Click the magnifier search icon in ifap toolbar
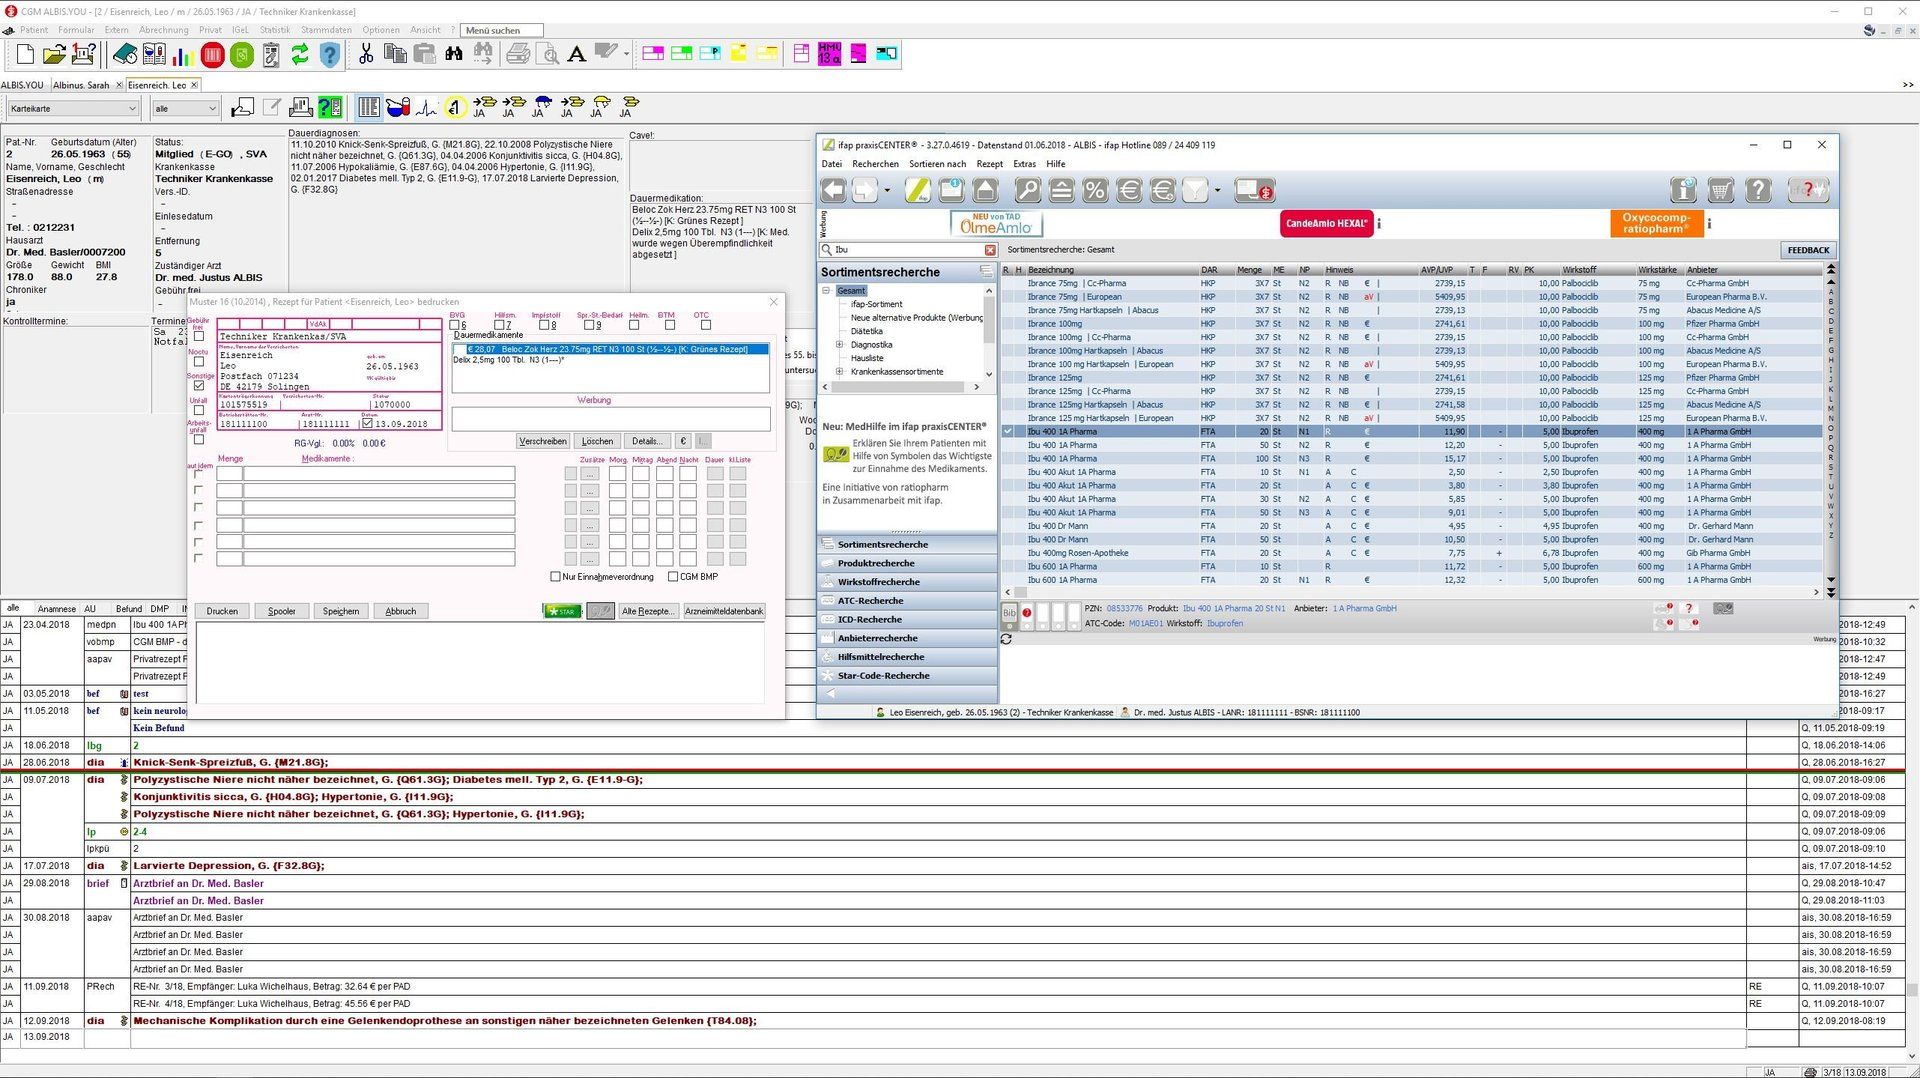Screen dimensions: 1920x1078 (1027, 190)
